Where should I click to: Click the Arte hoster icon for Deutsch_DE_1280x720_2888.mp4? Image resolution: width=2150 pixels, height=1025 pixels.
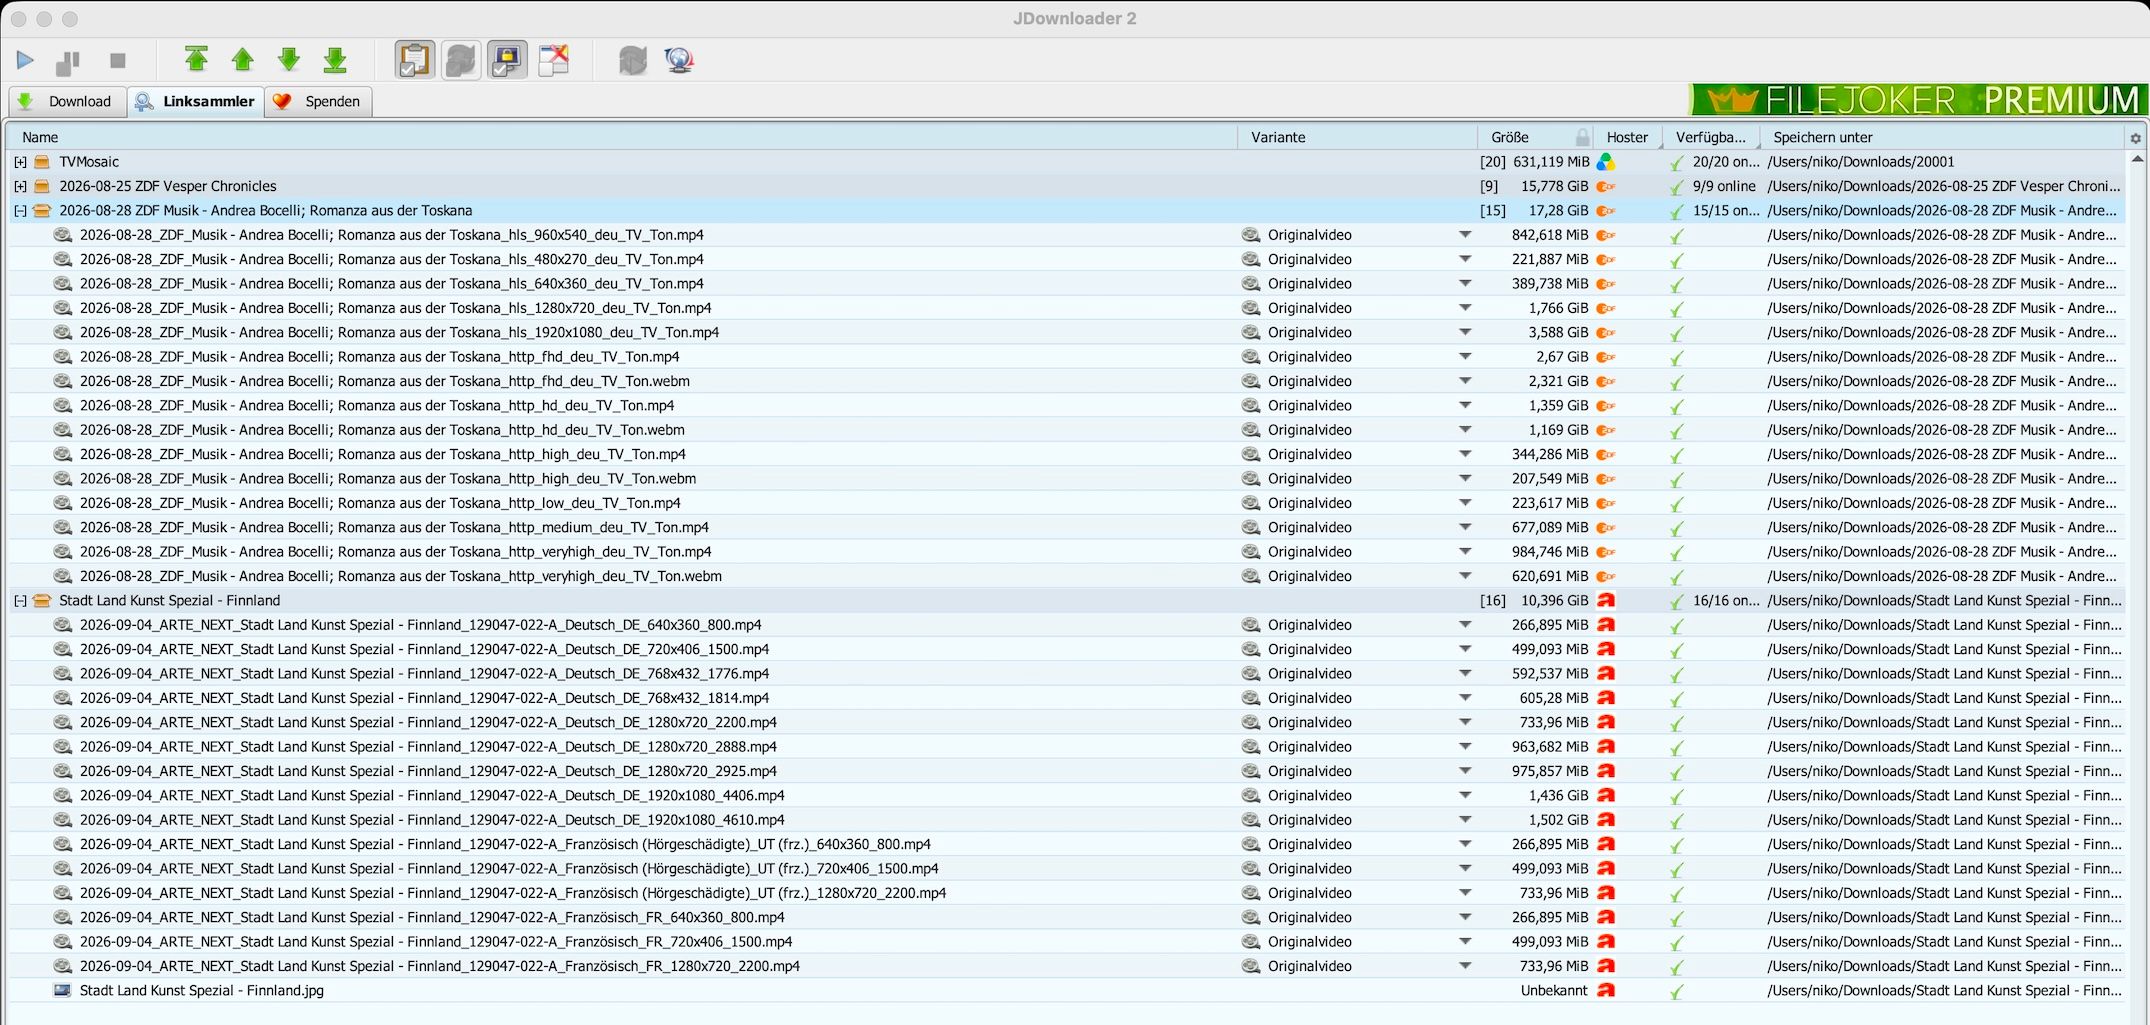coord(1606,747)
